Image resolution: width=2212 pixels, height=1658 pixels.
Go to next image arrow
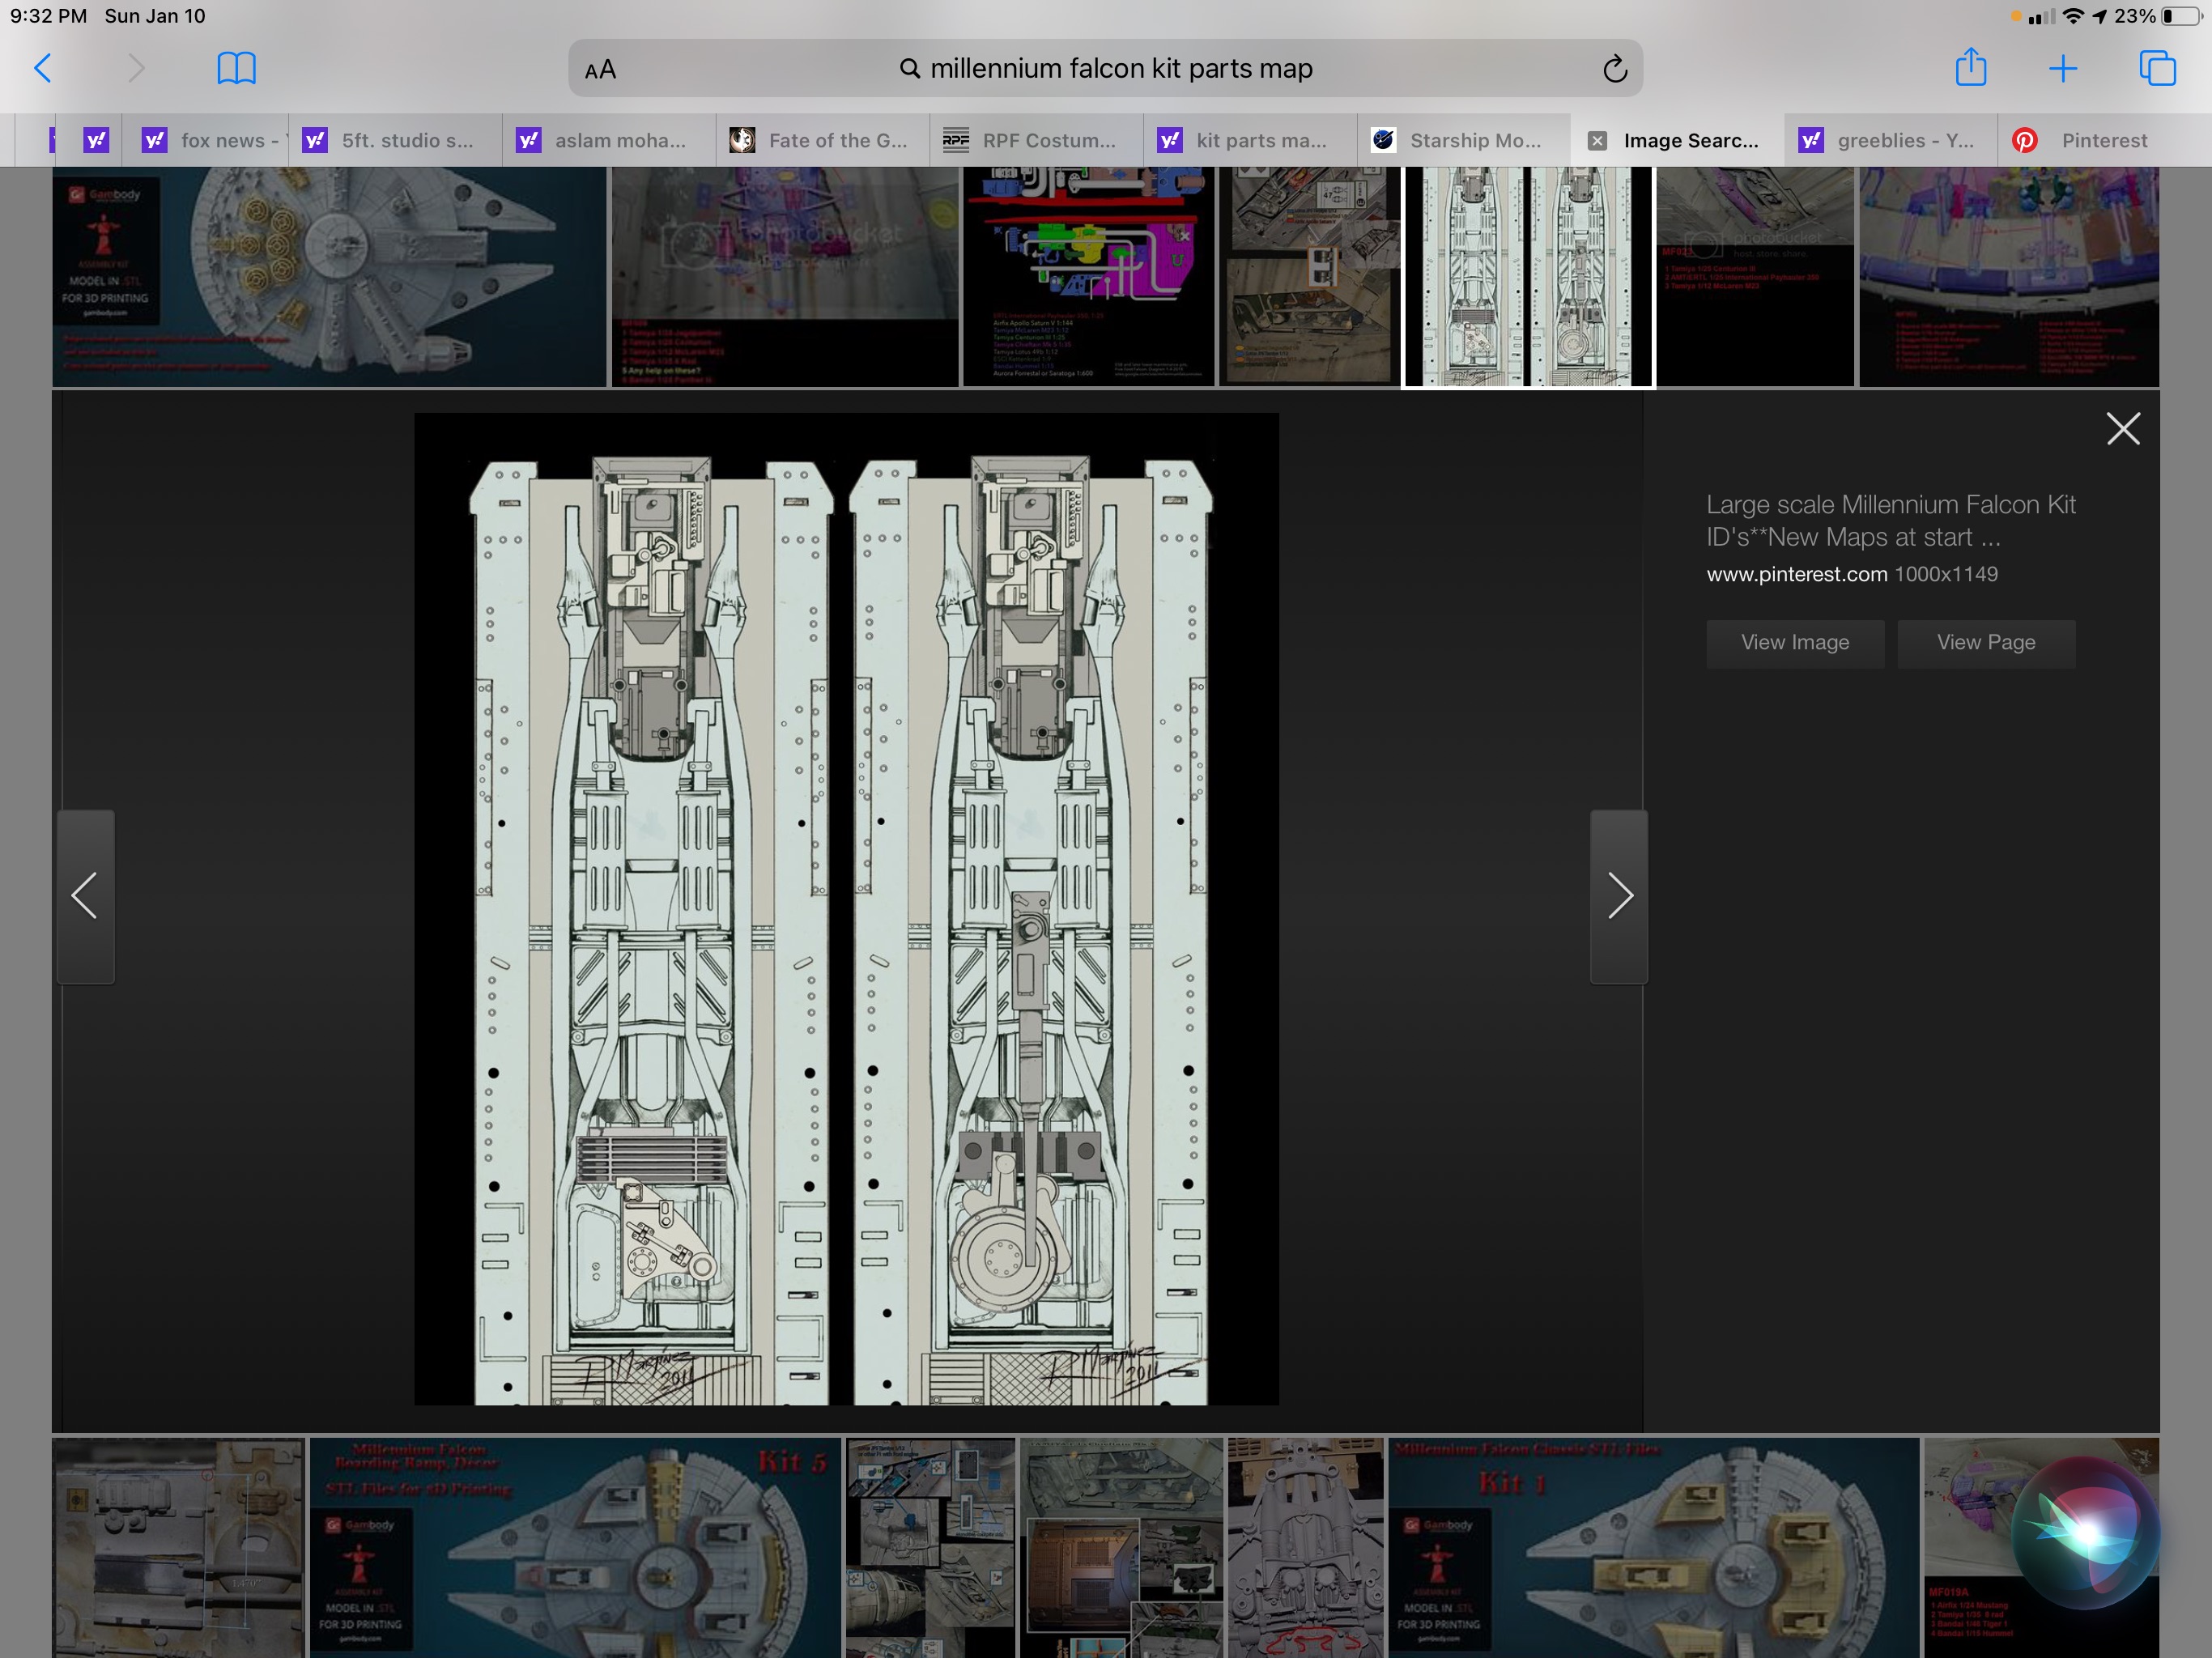(1619, 896)
